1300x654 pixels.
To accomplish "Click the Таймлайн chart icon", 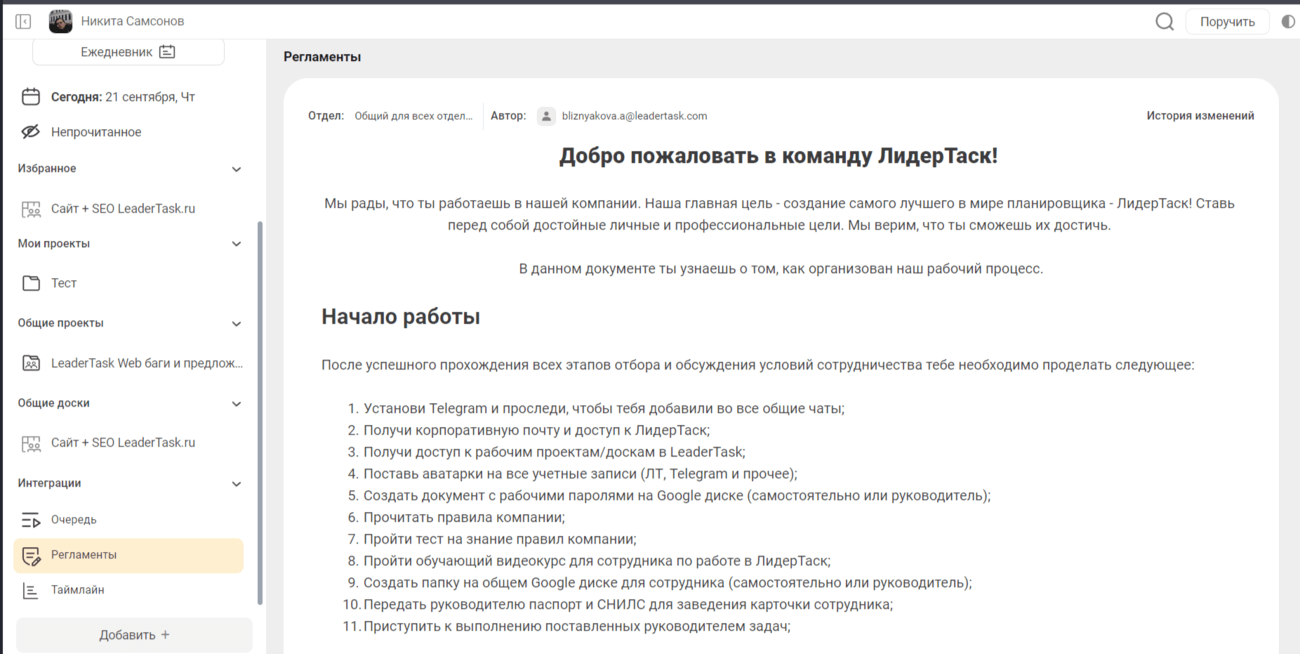I will [31, 590].
